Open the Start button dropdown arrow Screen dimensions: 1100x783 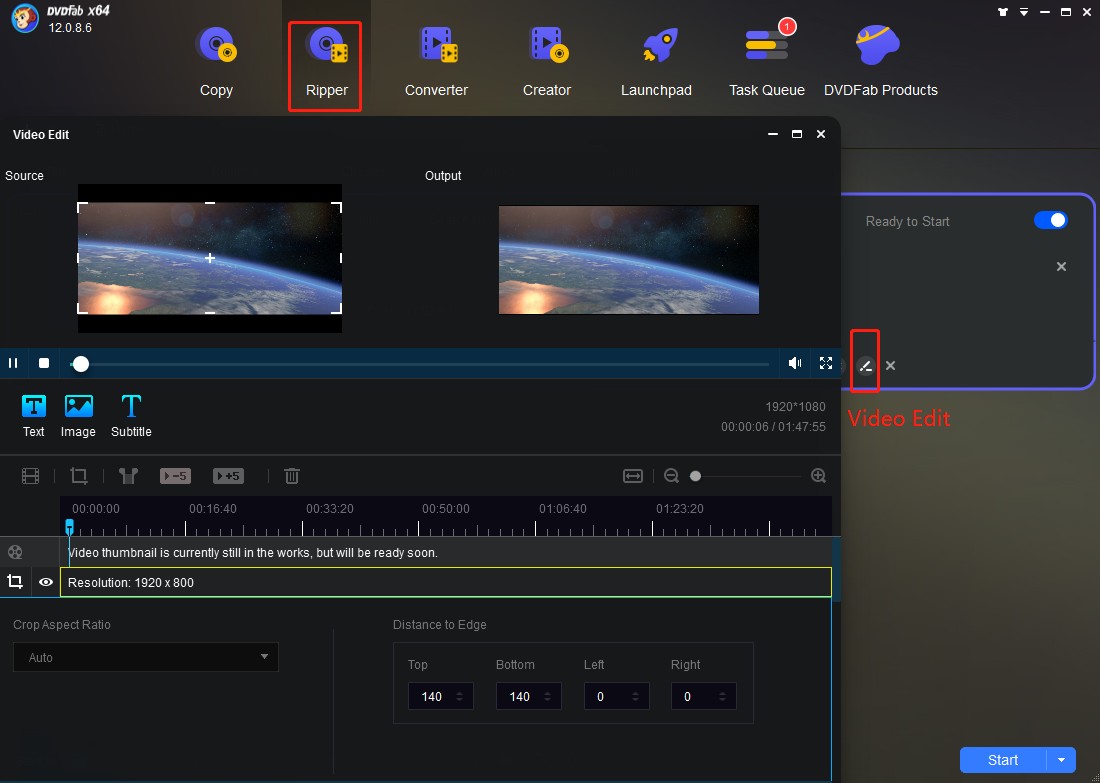1062,760
